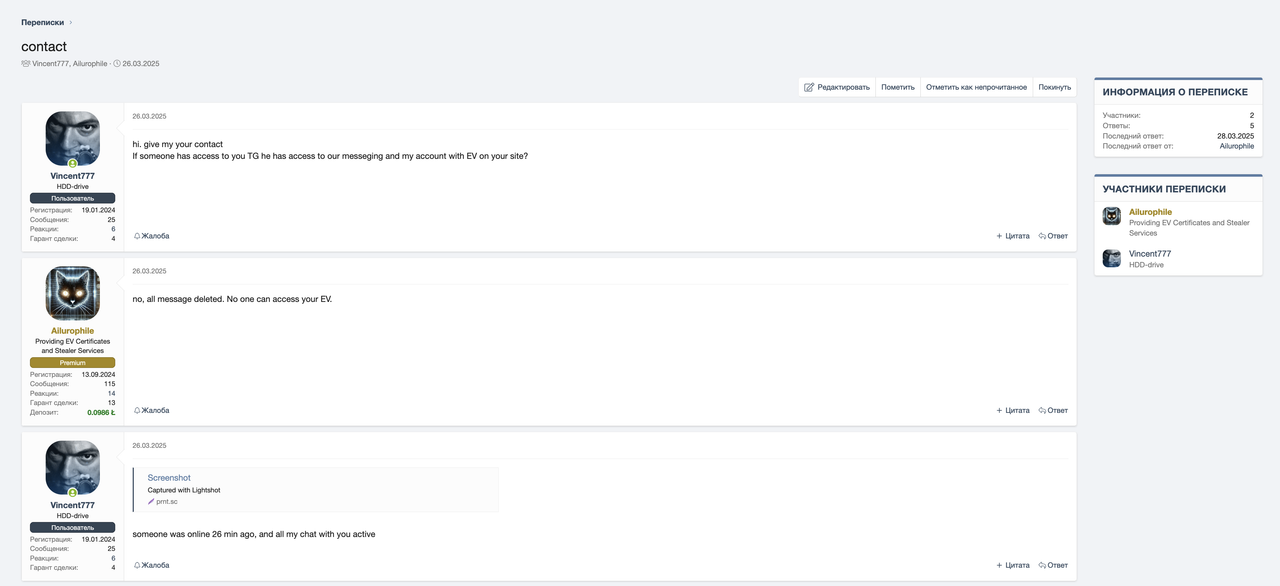Reply to third message with Ответ
This screenshot has height=586, width=1280.
(1053, 565)
